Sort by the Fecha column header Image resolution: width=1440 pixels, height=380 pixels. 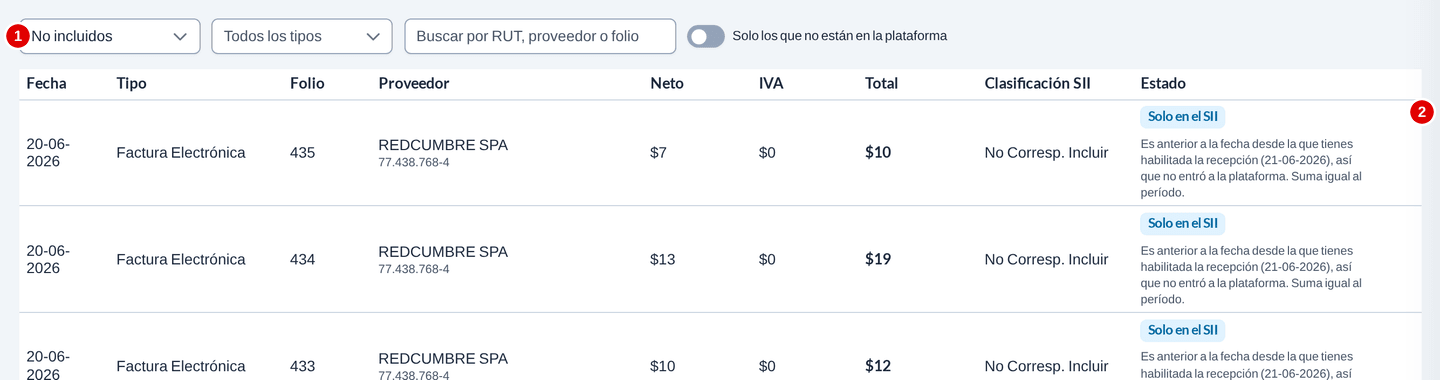pyautogui.click(x=46, y=83)
